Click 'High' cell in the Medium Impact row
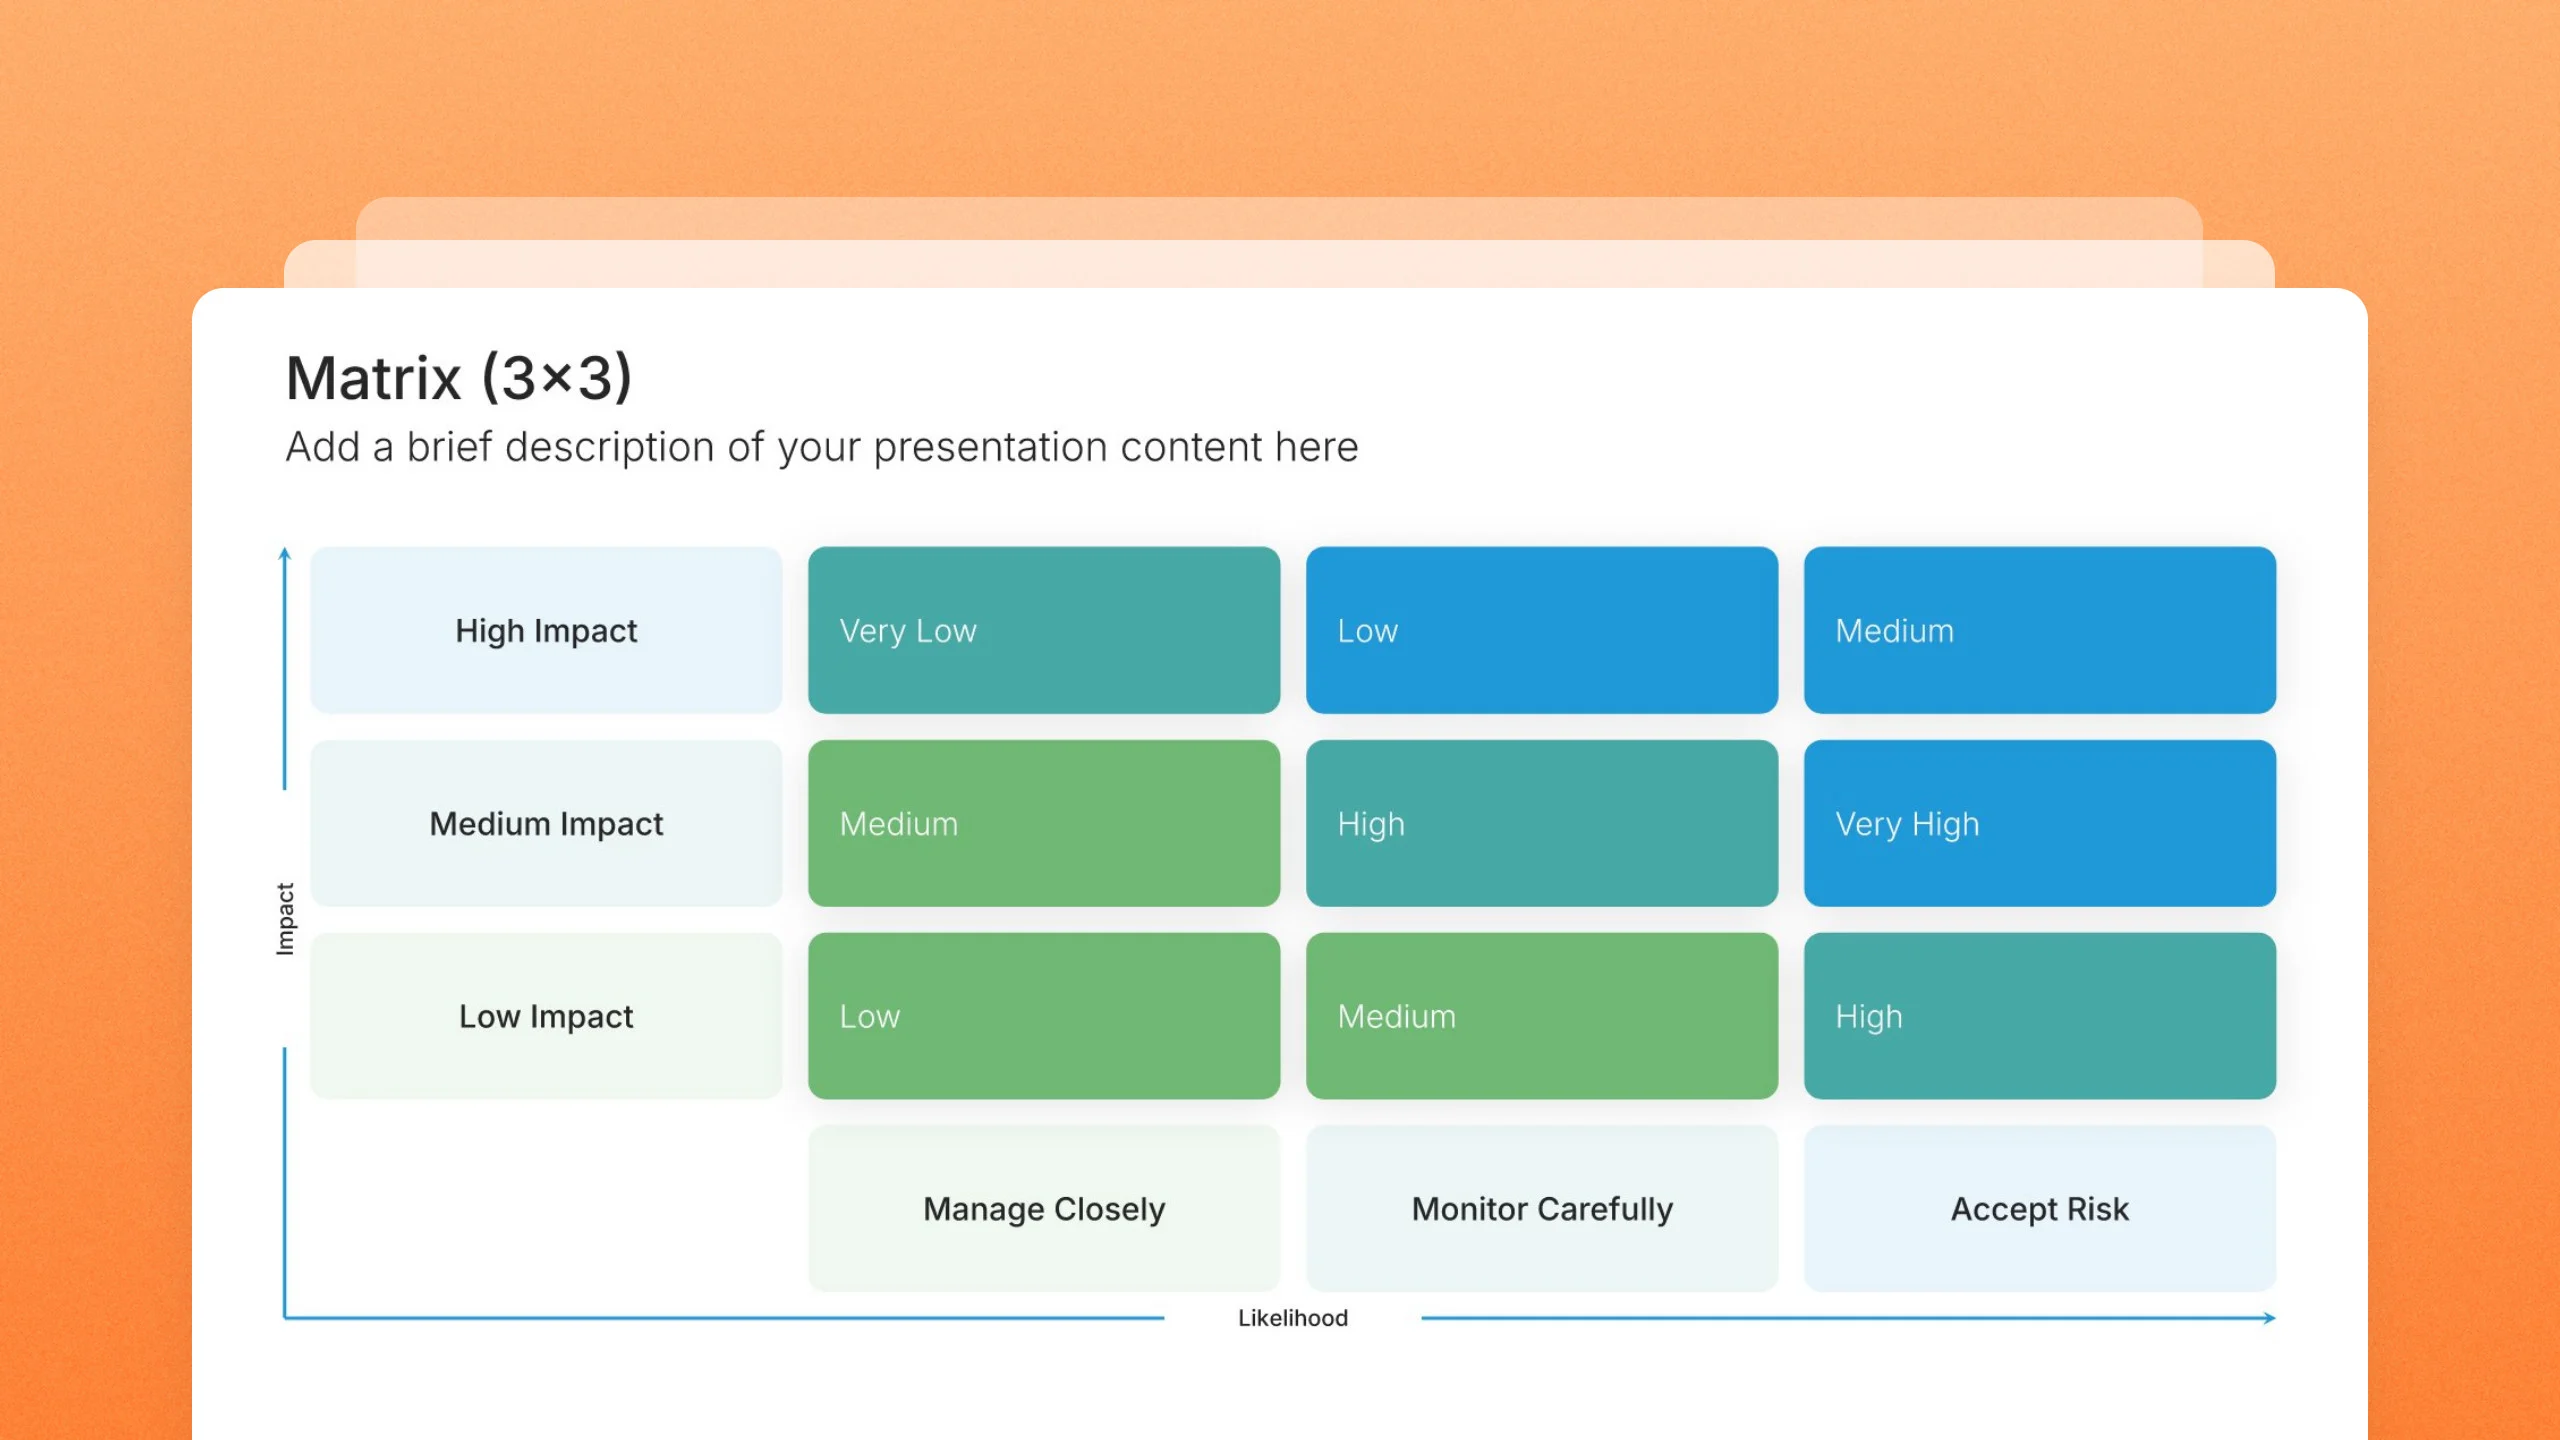Viewport: 2560px width, 1440px height. coord(1542,823)
